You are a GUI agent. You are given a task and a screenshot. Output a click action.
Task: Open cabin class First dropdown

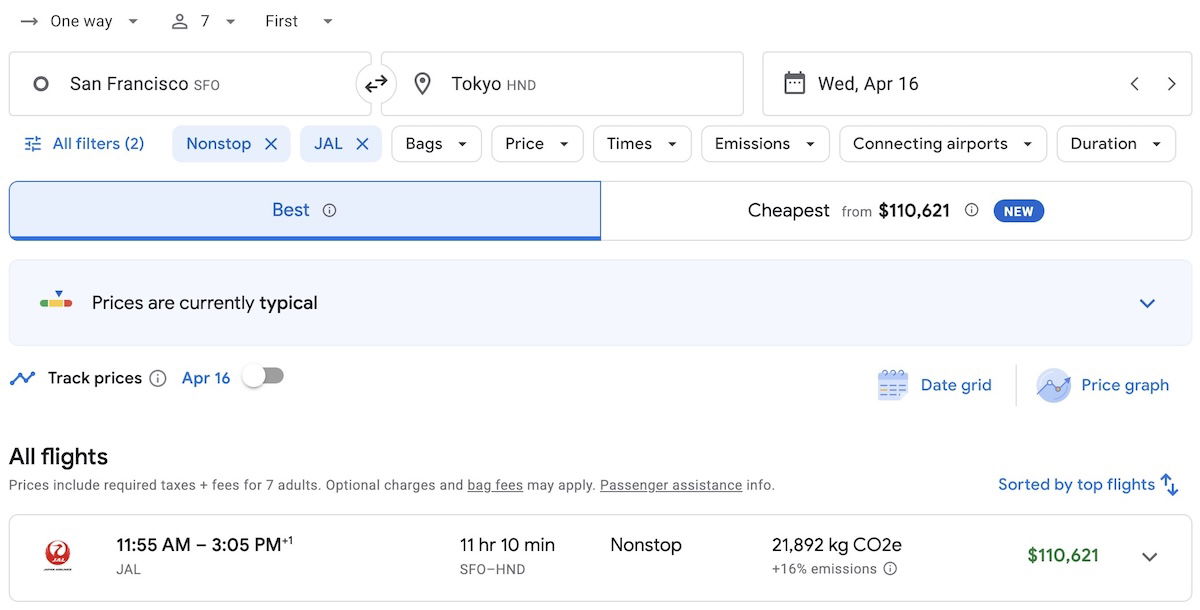[x=299, y=21]
